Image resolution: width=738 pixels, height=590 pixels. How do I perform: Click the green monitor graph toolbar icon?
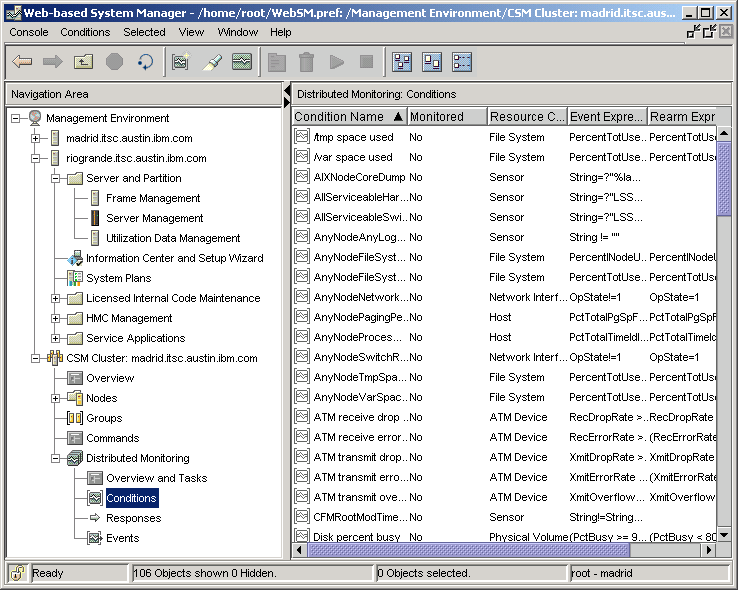coord(242,62)
